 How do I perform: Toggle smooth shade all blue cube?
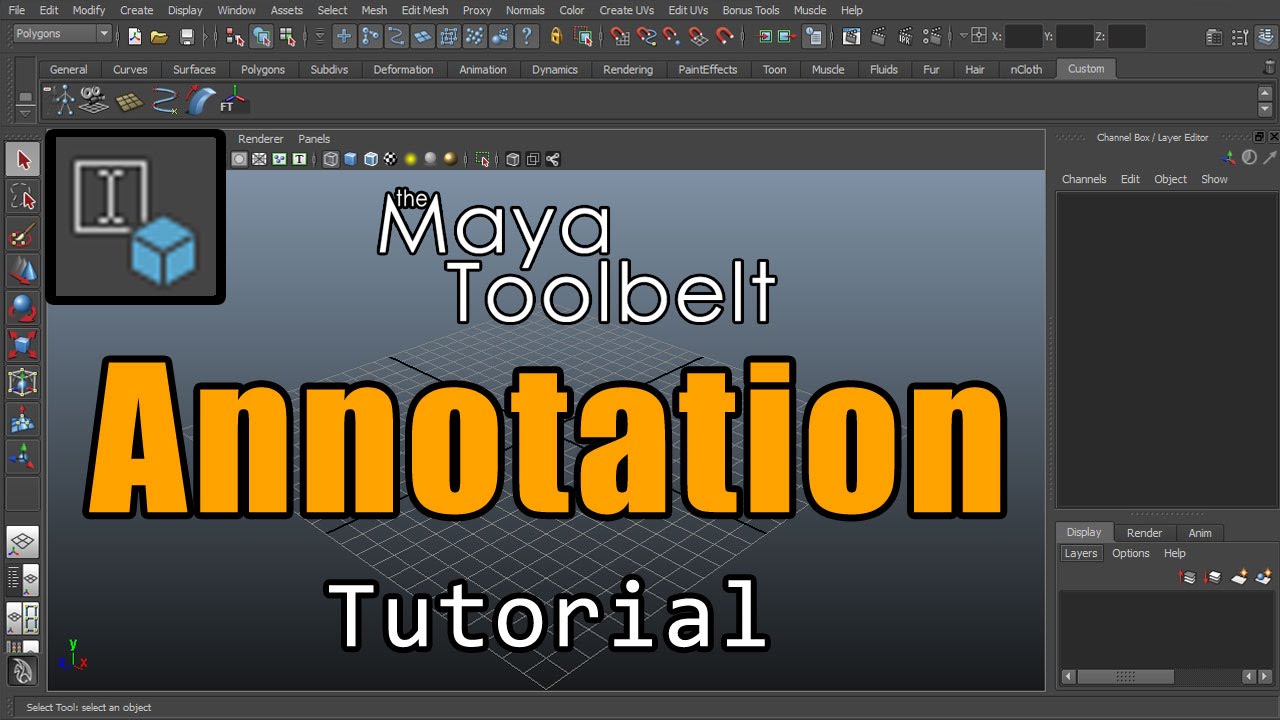(x=351, y=159)
